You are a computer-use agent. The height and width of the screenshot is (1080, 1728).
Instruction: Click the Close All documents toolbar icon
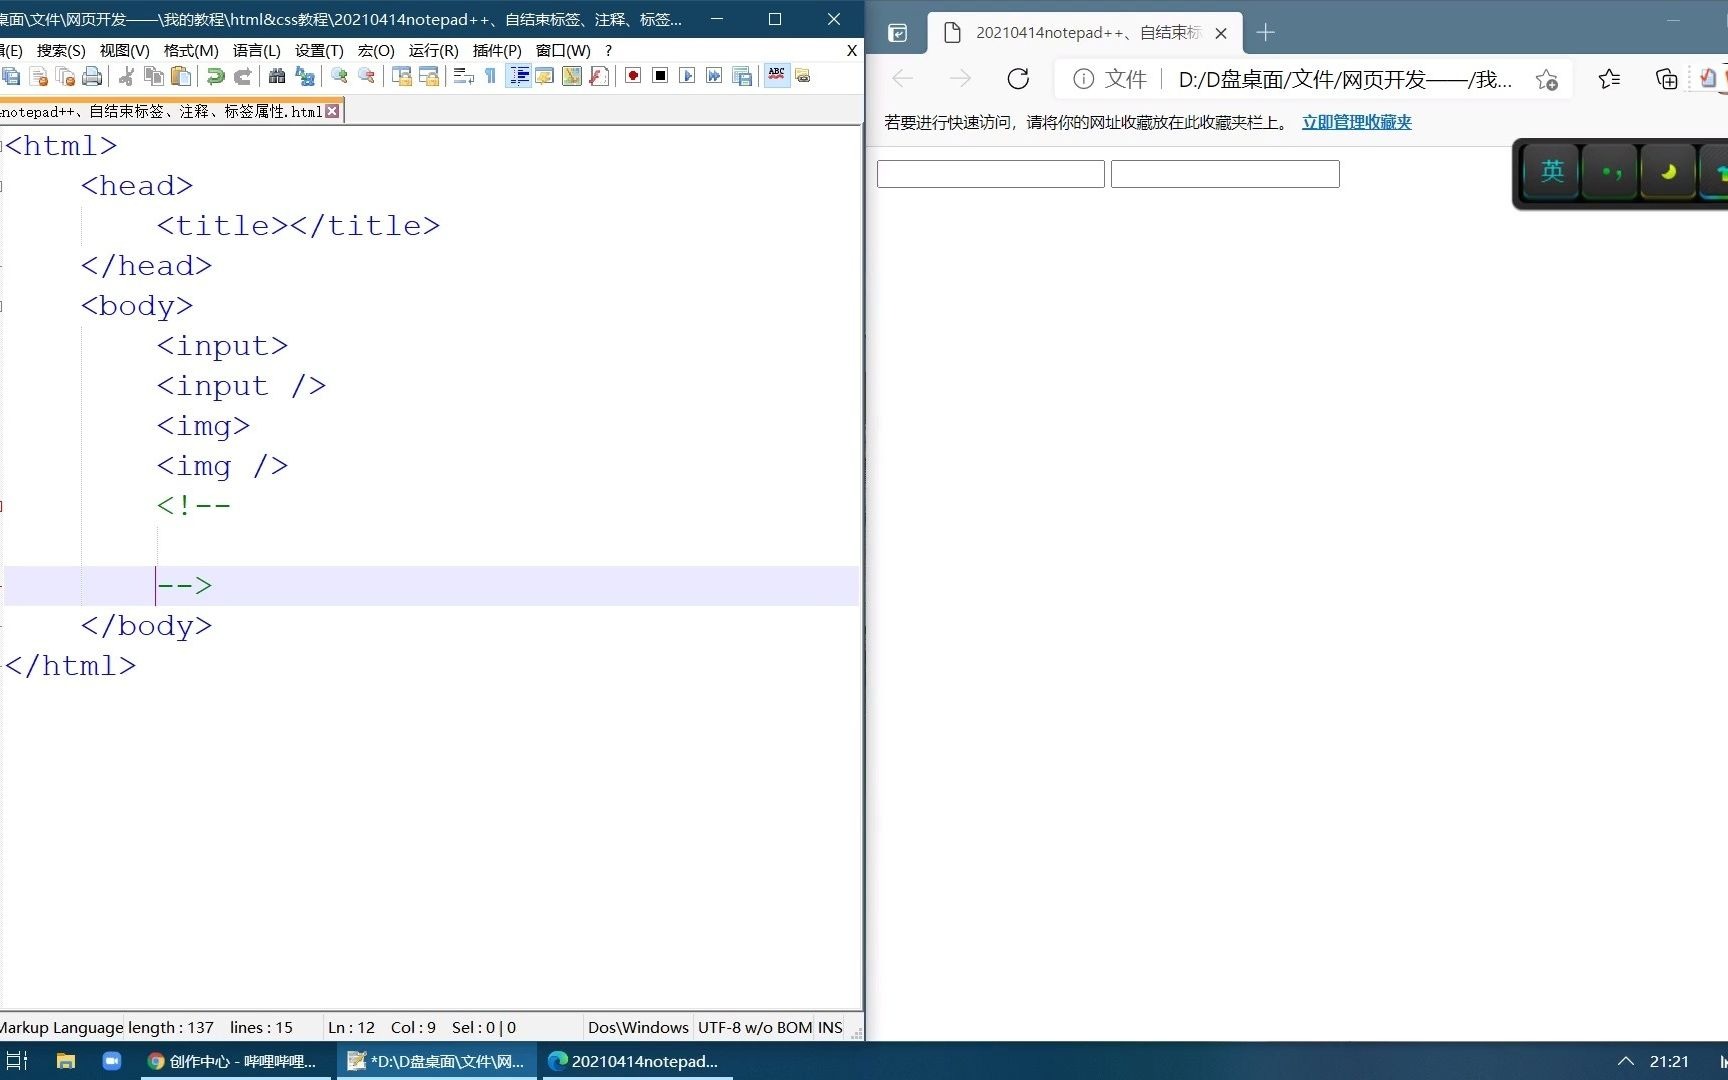66,76
